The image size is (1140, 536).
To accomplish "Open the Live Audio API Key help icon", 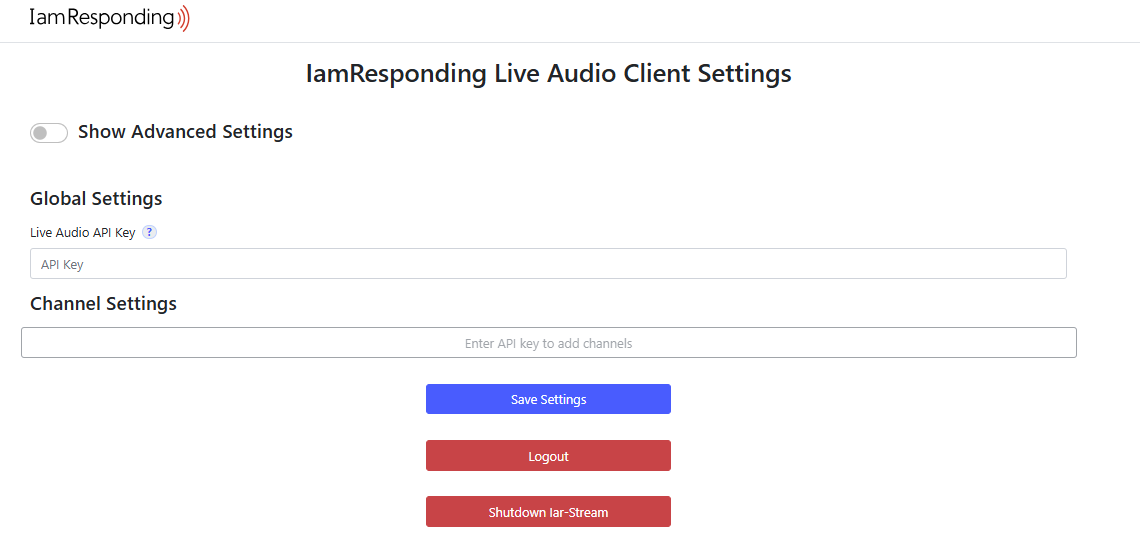I will click(149, 233).
